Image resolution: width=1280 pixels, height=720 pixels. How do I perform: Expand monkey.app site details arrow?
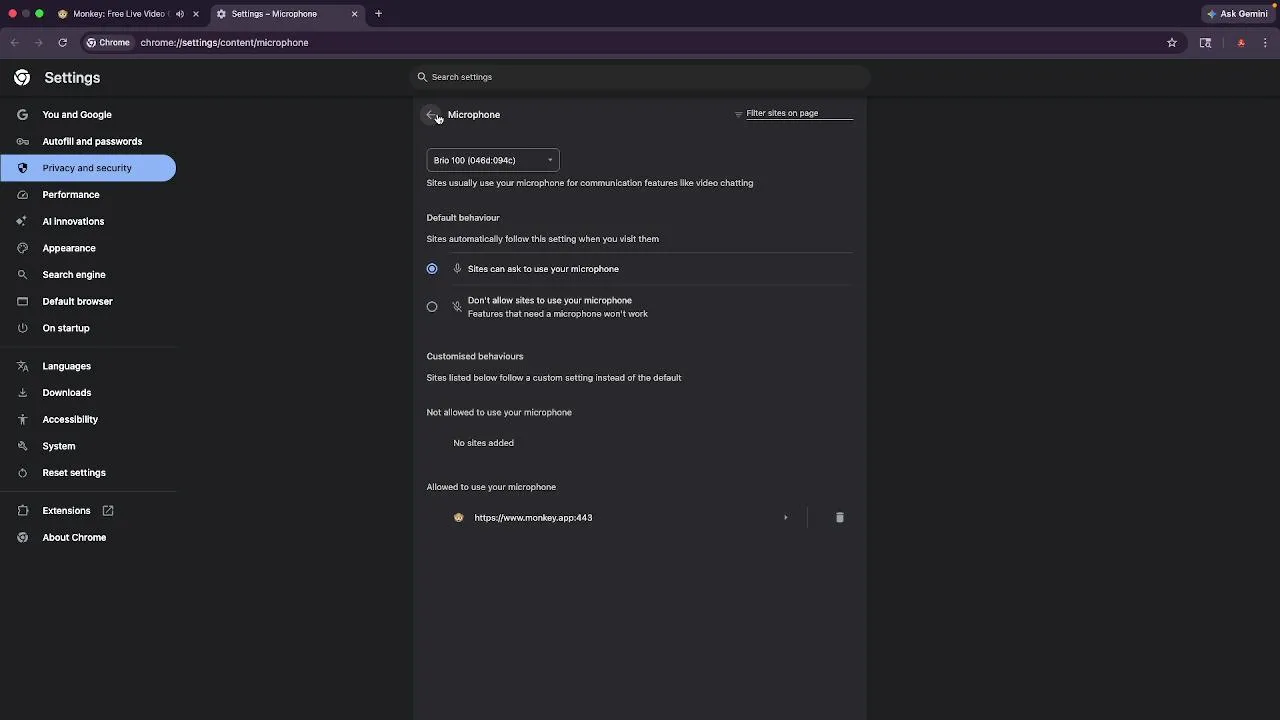pyautogui.click(x=785, y=518)
